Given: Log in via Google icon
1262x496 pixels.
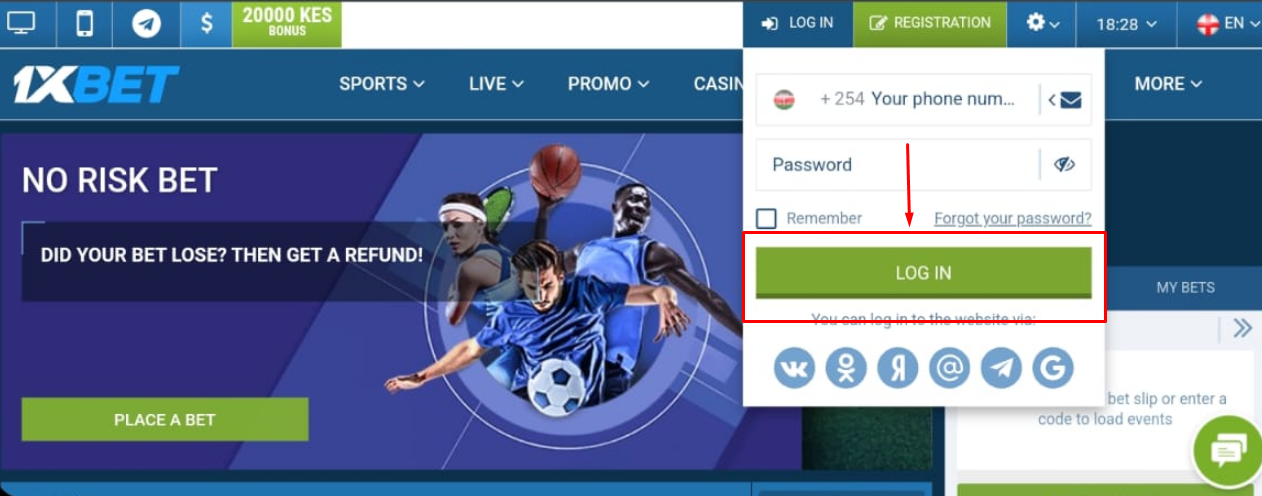Looking at the screenshot, I should click(x=1052, y=368).
